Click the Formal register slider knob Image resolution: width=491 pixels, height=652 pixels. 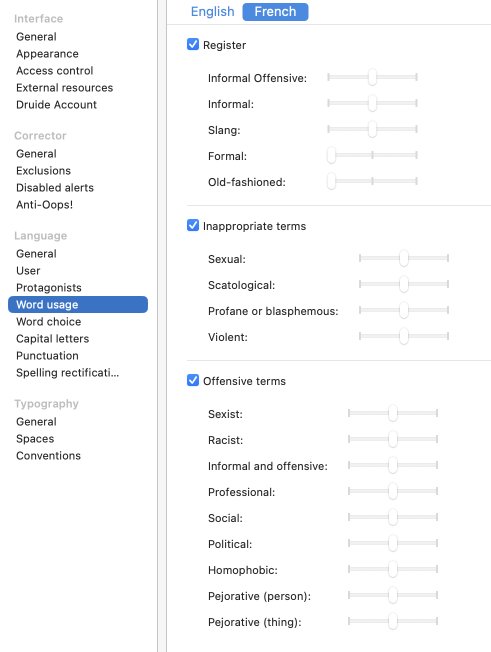point(331,156)
